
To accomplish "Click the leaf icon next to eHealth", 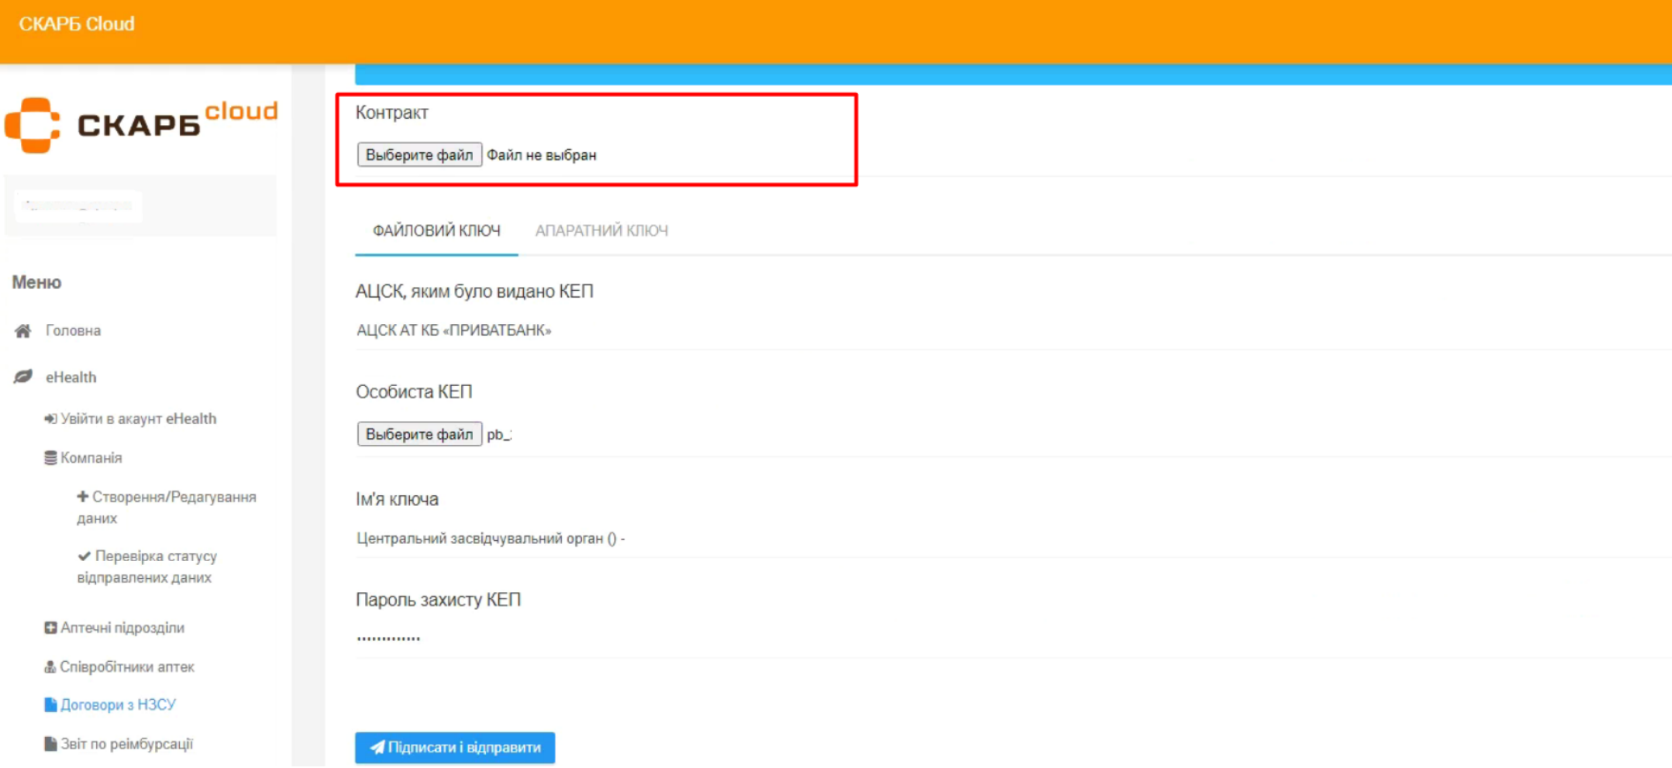I will coord(23,377).
